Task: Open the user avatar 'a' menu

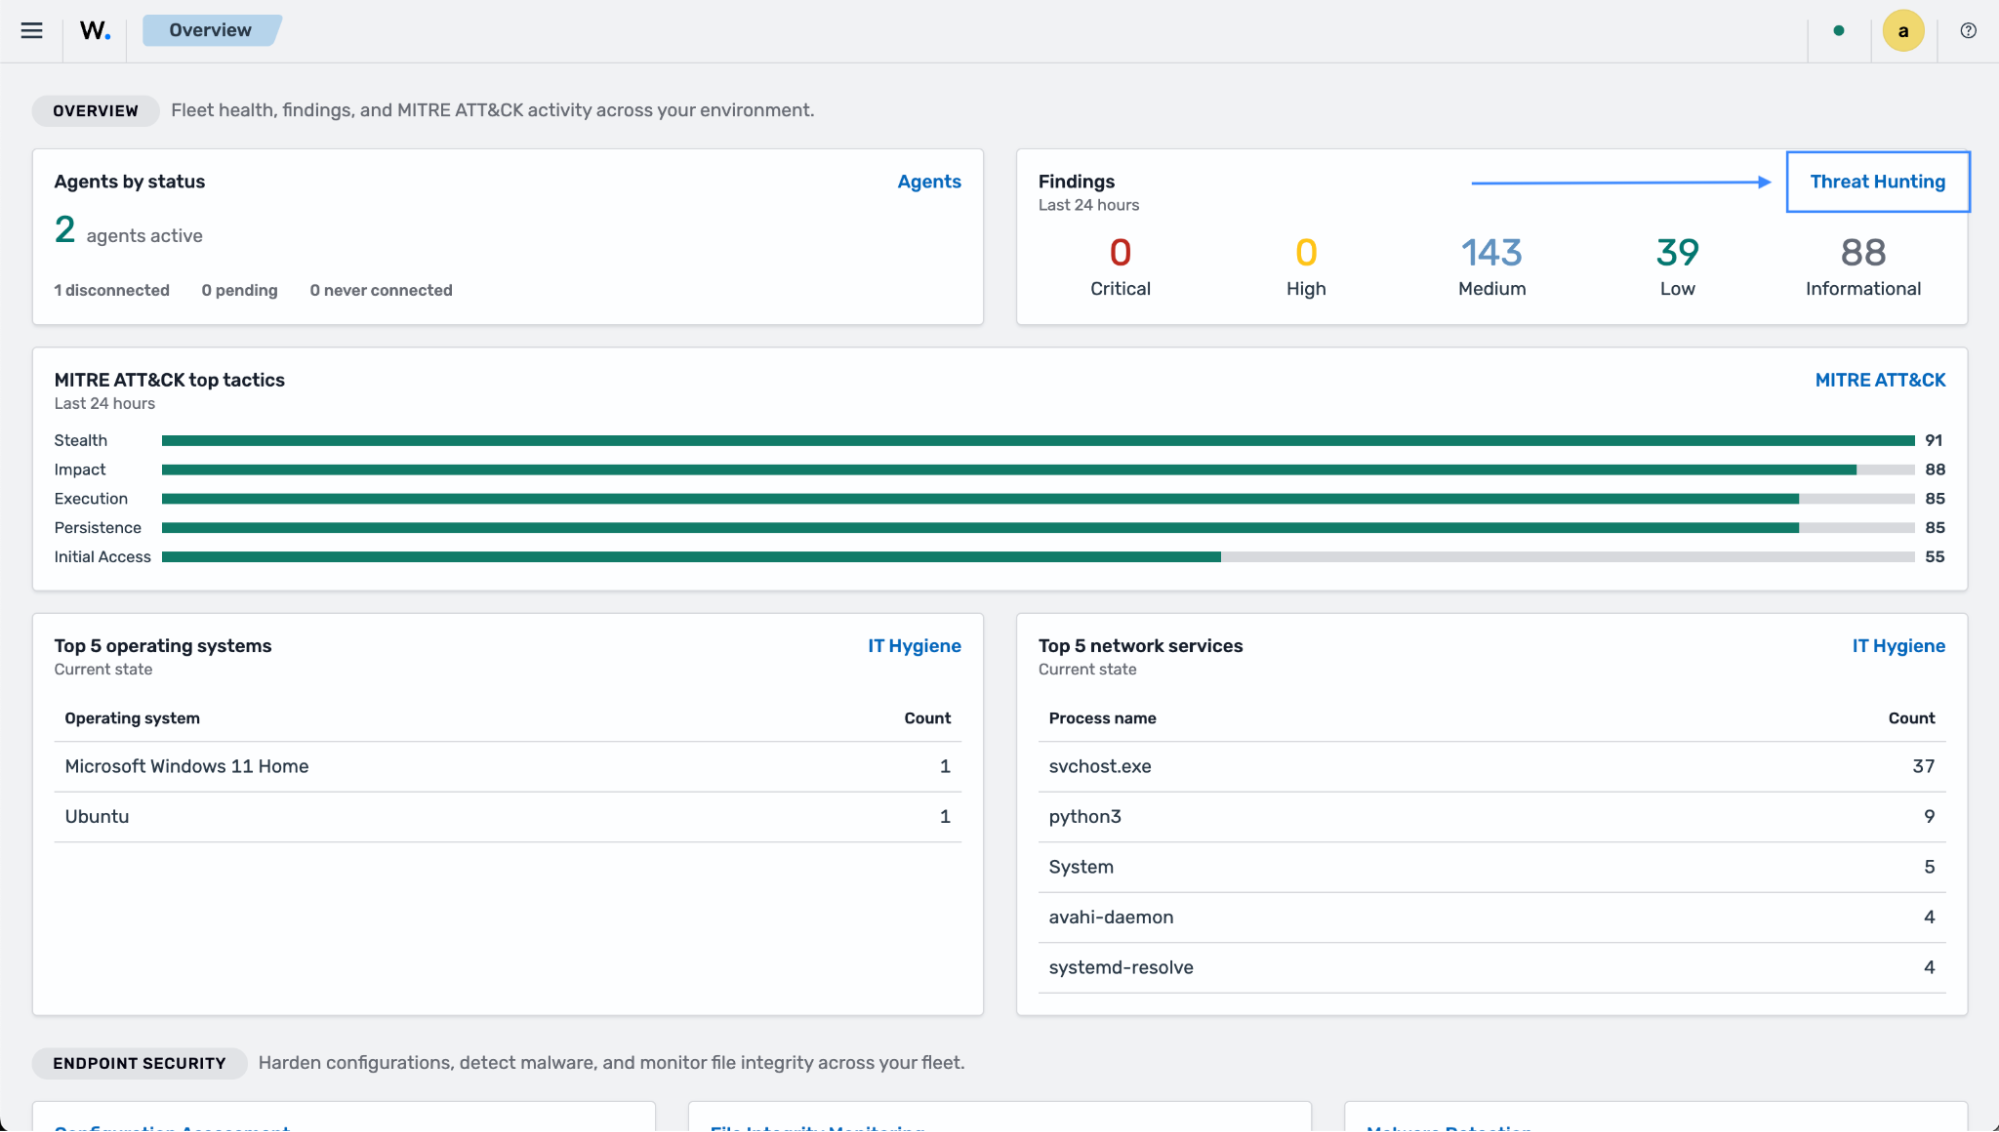Action: tap(1903, 31)
